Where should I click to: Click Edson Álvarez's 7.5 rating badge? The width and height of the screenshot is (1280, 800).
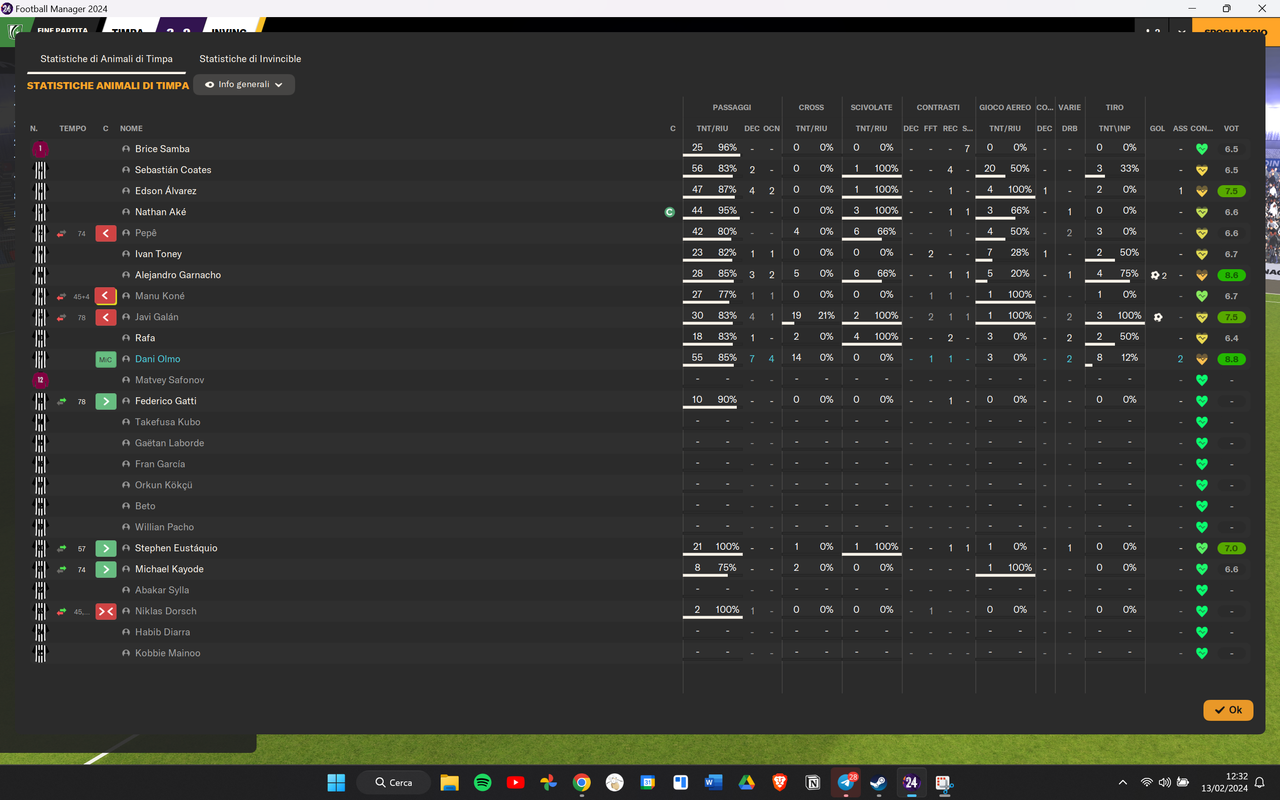(x=1231, y=191)
